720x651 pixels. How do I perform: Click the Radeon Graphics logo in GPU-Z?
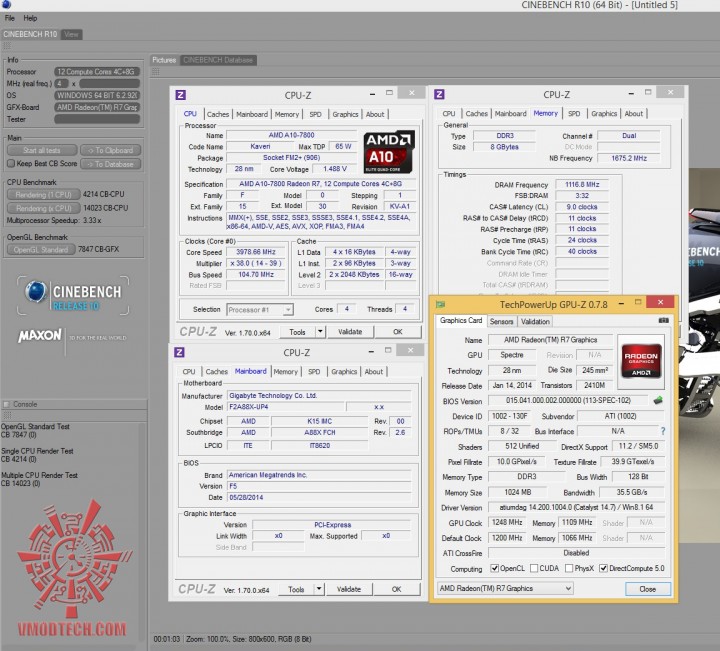[x=641, y=362]
